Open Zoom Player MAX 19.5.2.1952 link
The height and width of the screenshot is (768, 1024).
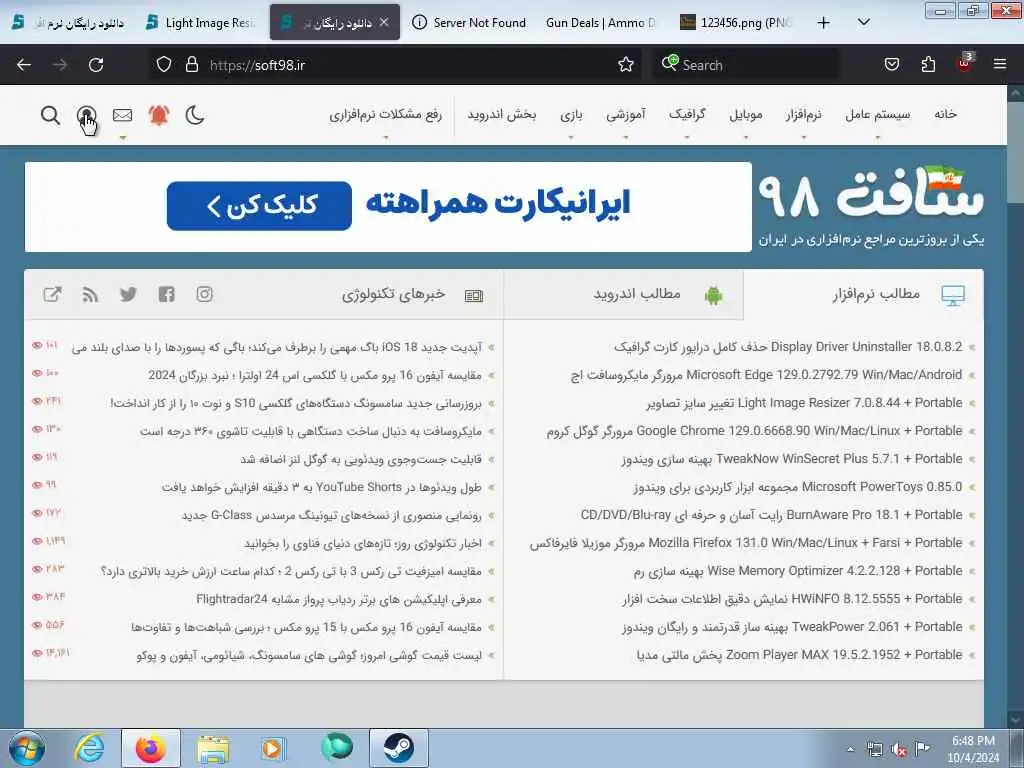coord(799,655)
